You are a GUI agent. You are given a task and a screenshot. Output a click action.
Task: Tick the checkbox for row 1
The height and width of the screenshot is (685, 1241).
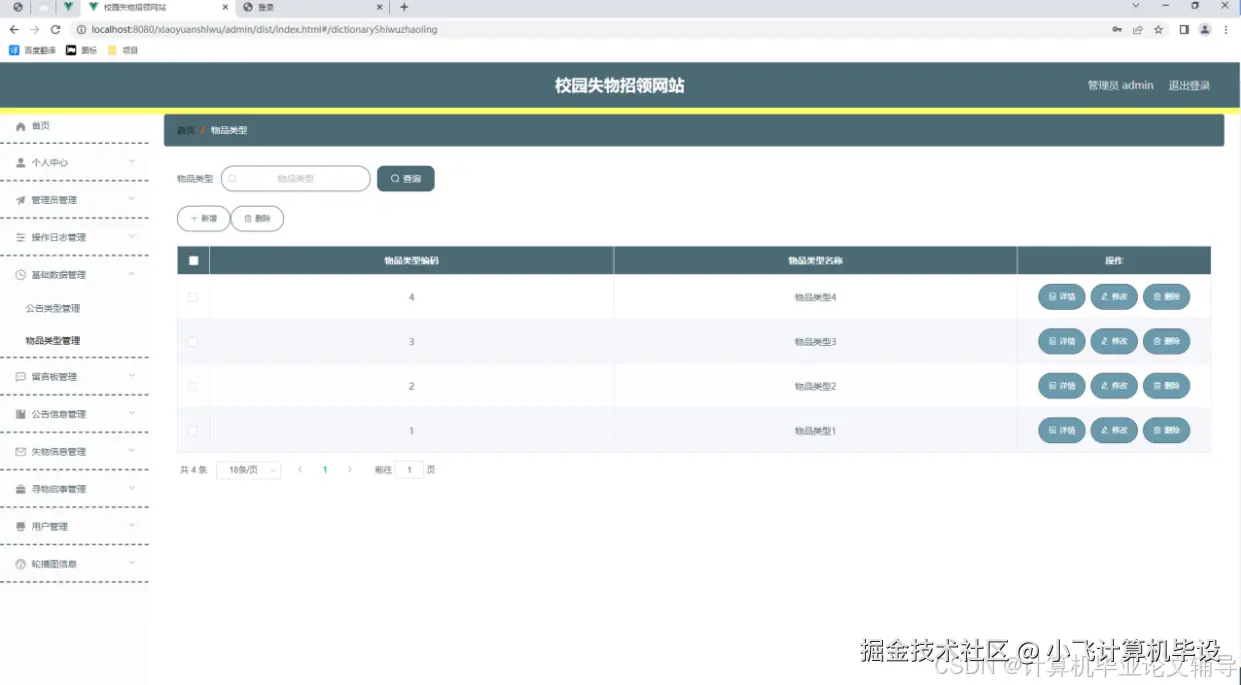(193, 431)
